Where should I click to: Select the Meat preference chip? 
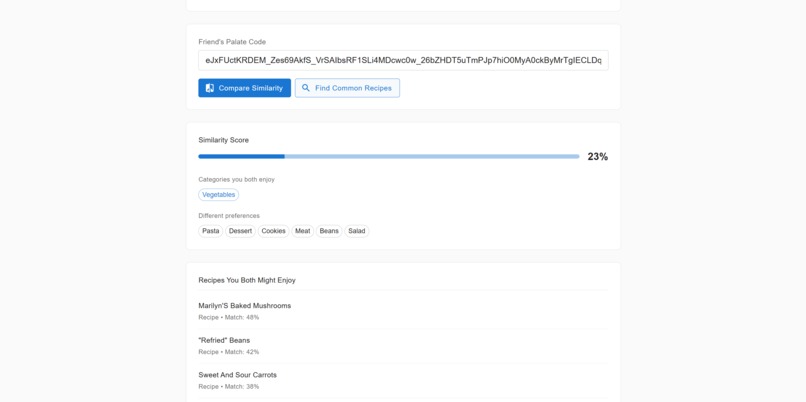pos(303,231)
